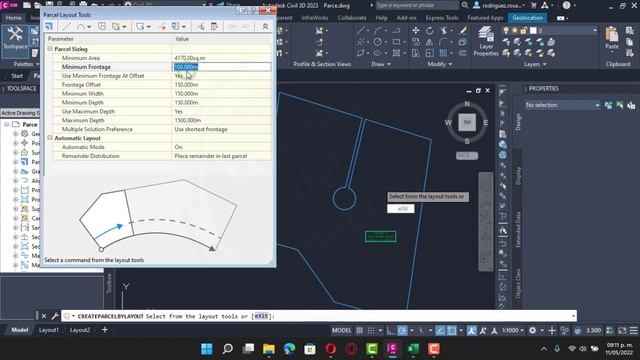
Task: Add a new layout with plus button
Action: (104, 330)
